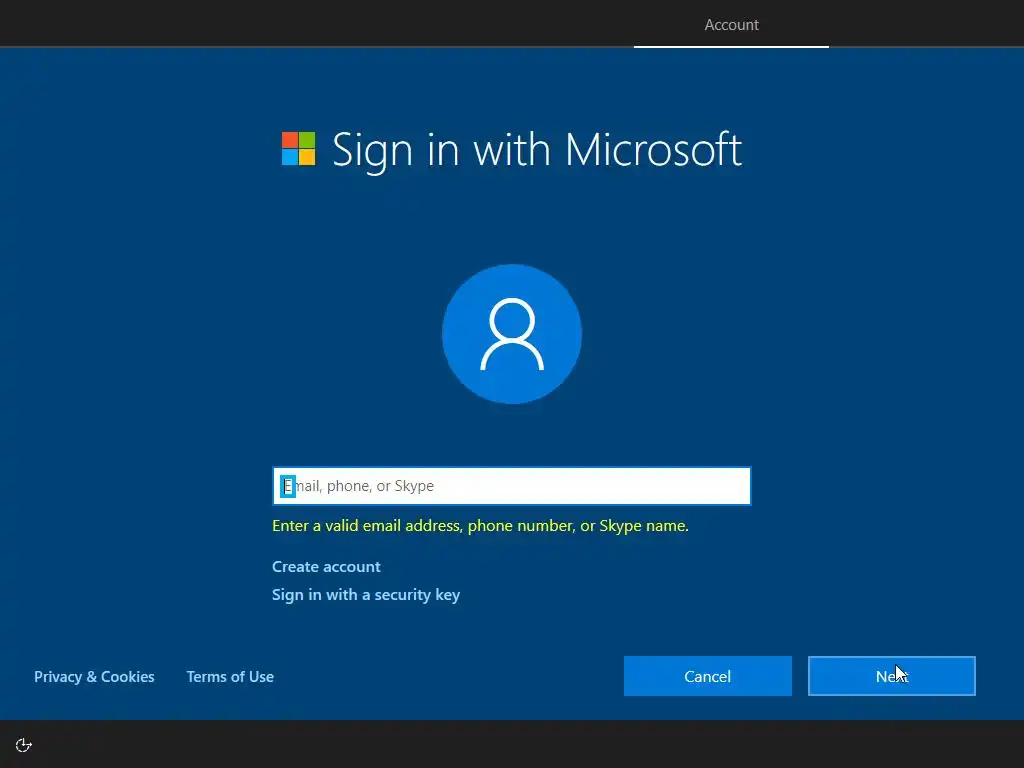Open the Terms of Use link
Viewport: 1024px width, 768px height.
pos(230,677)
